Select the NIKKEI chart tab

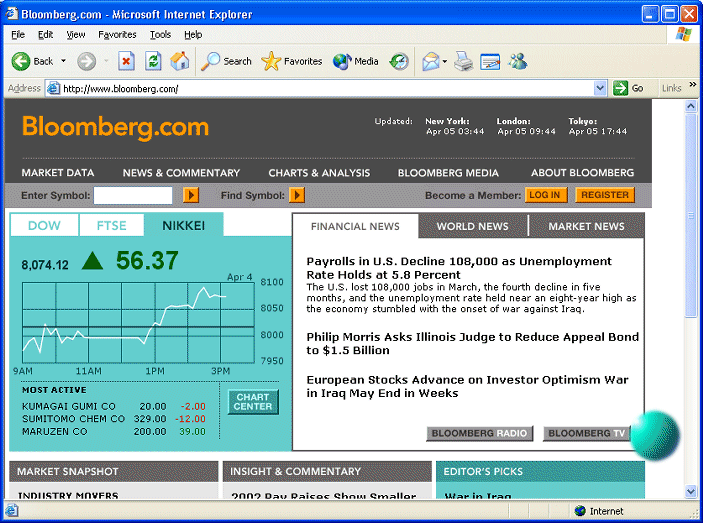pos(183,225)
